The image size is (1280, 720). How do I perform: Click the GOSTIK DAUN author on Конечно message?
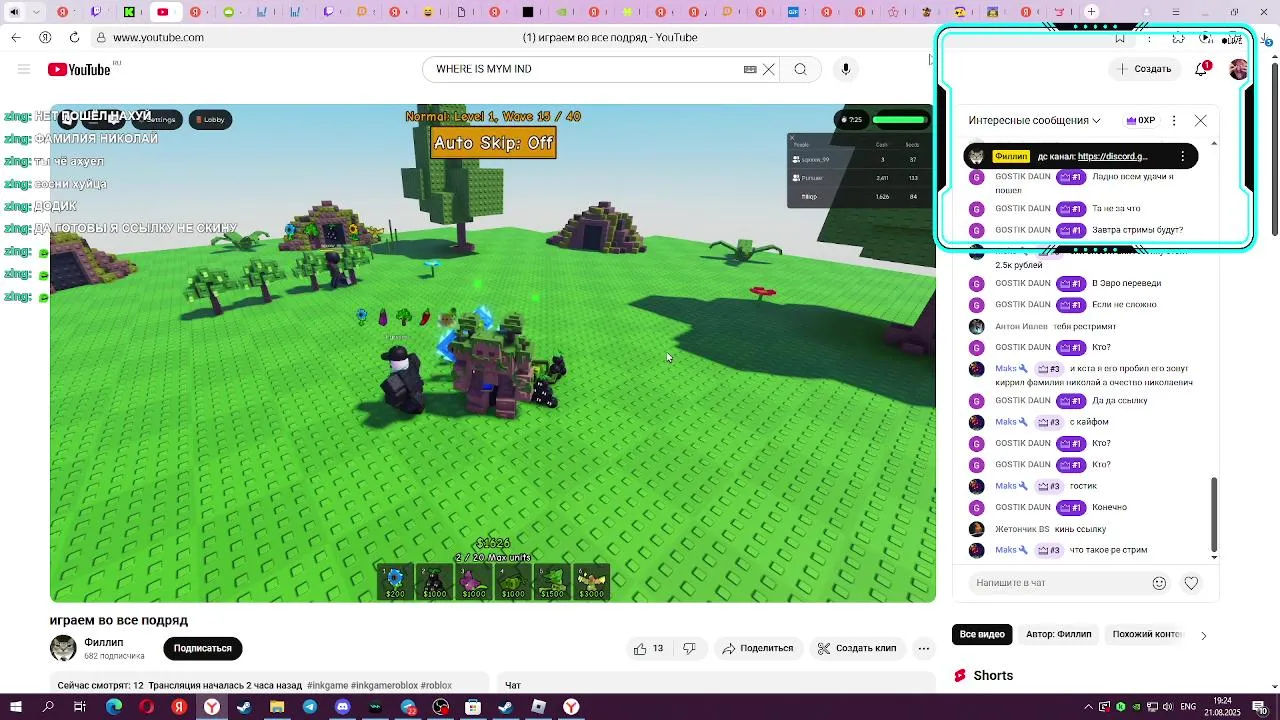click(x=1022, y=507)
